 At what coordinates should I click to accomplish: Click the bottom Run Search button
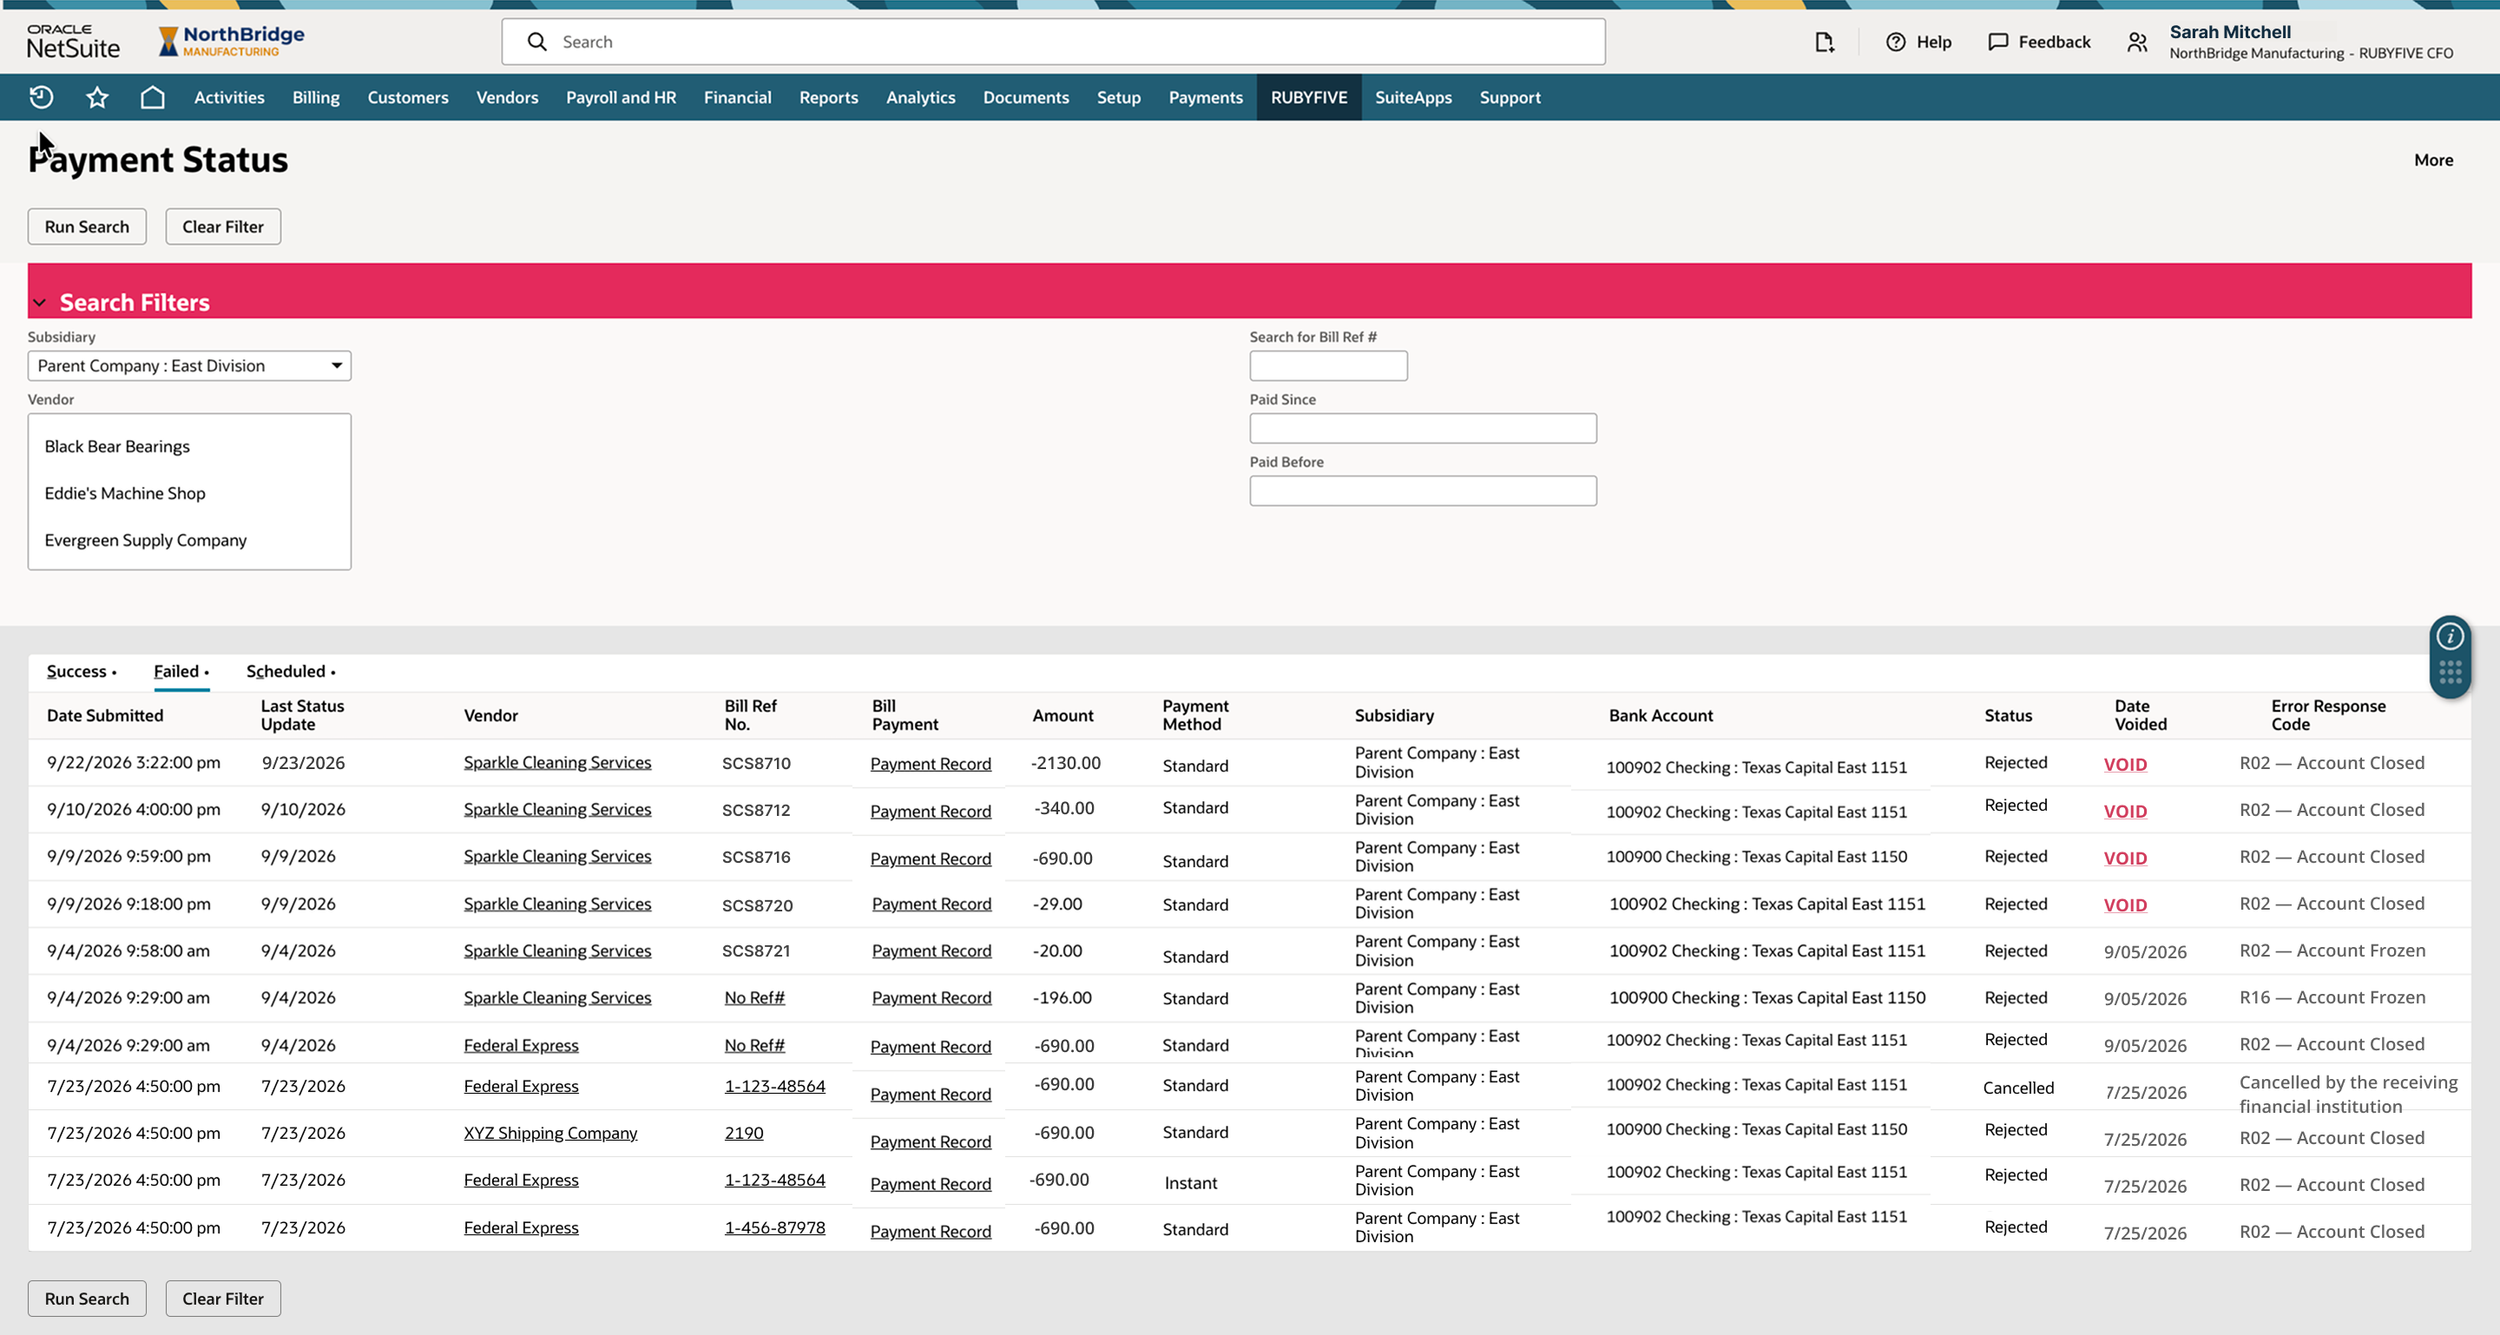[x=87, y=1299]
